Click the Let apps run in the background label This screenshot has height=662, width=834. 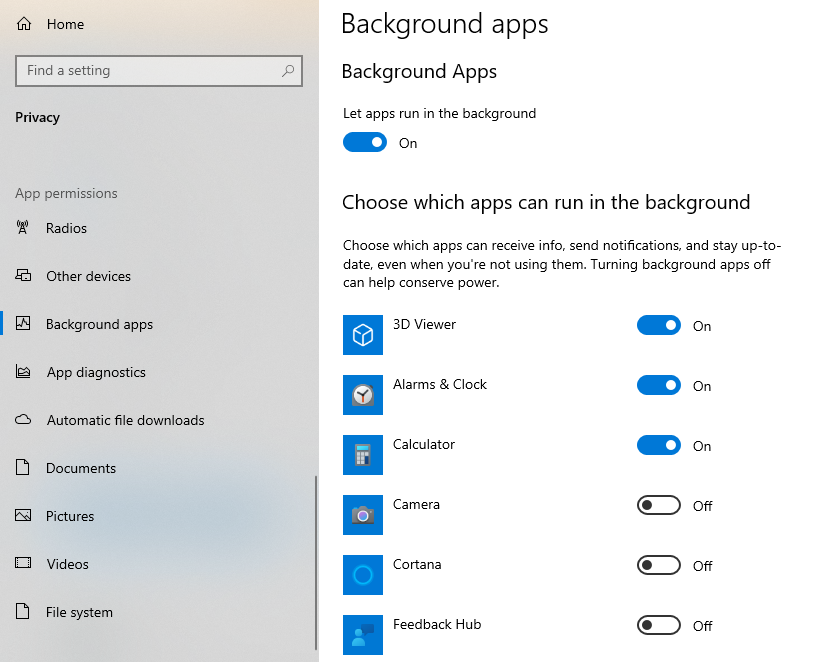pyautogui.click(x=439, y=114)
